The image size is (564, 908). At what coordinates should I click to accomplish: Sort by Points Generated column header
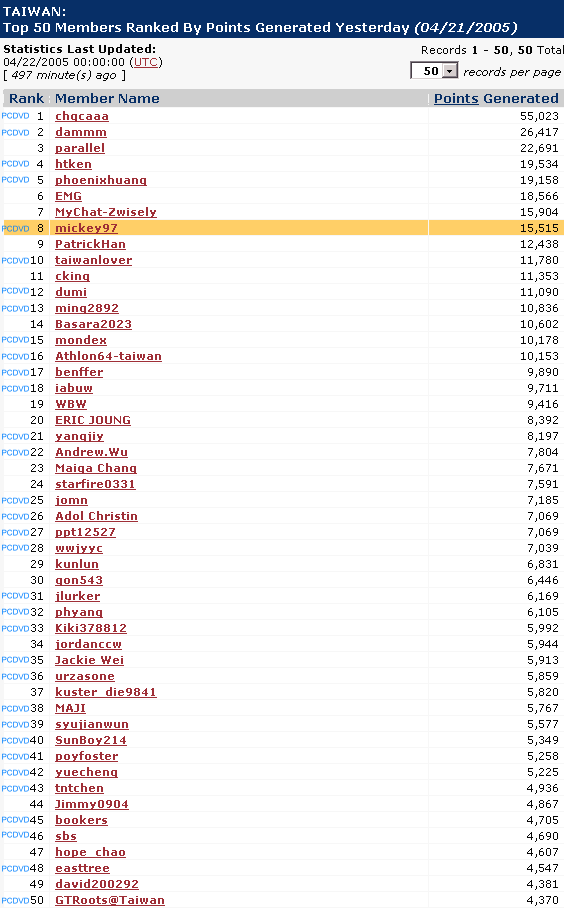(x=496, y=98)
